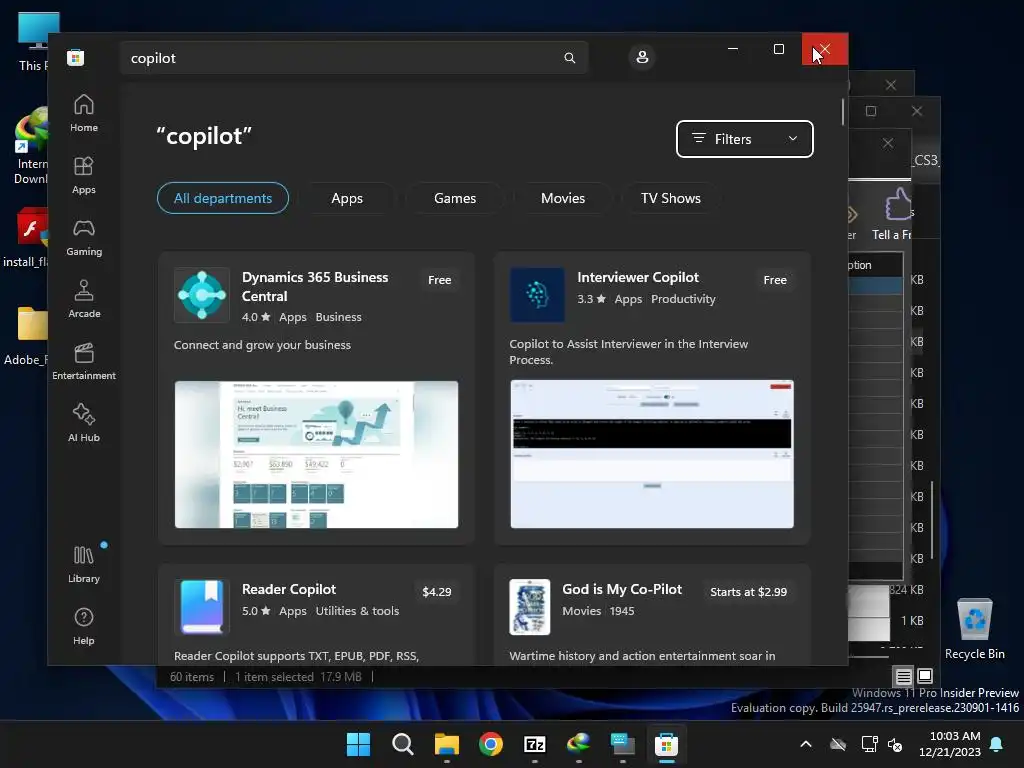Screen dimensions: 1024x768
Task: Open Entertainment in the Store sidebar
Action: (x=84, y=361)
